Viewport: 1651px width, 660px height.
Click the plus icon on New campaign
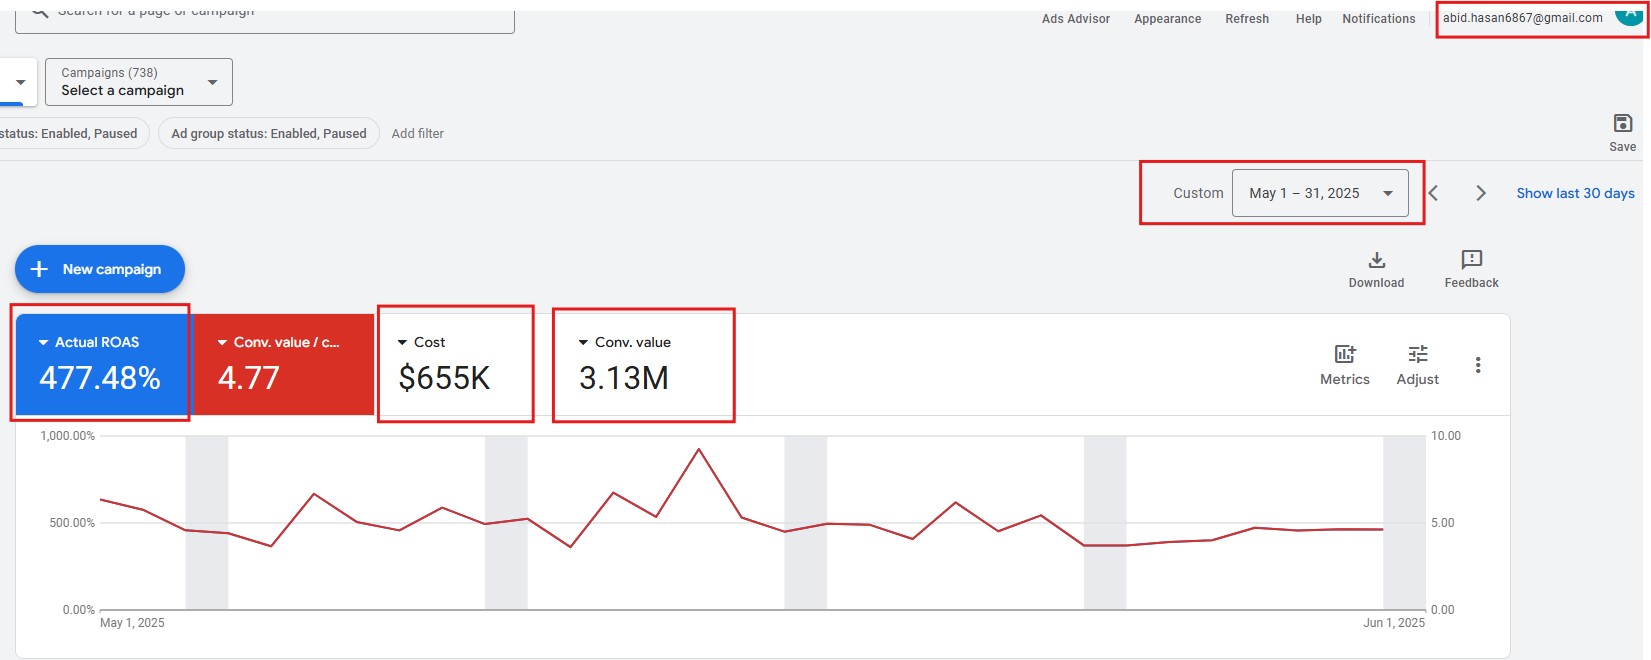pos(39,269)
